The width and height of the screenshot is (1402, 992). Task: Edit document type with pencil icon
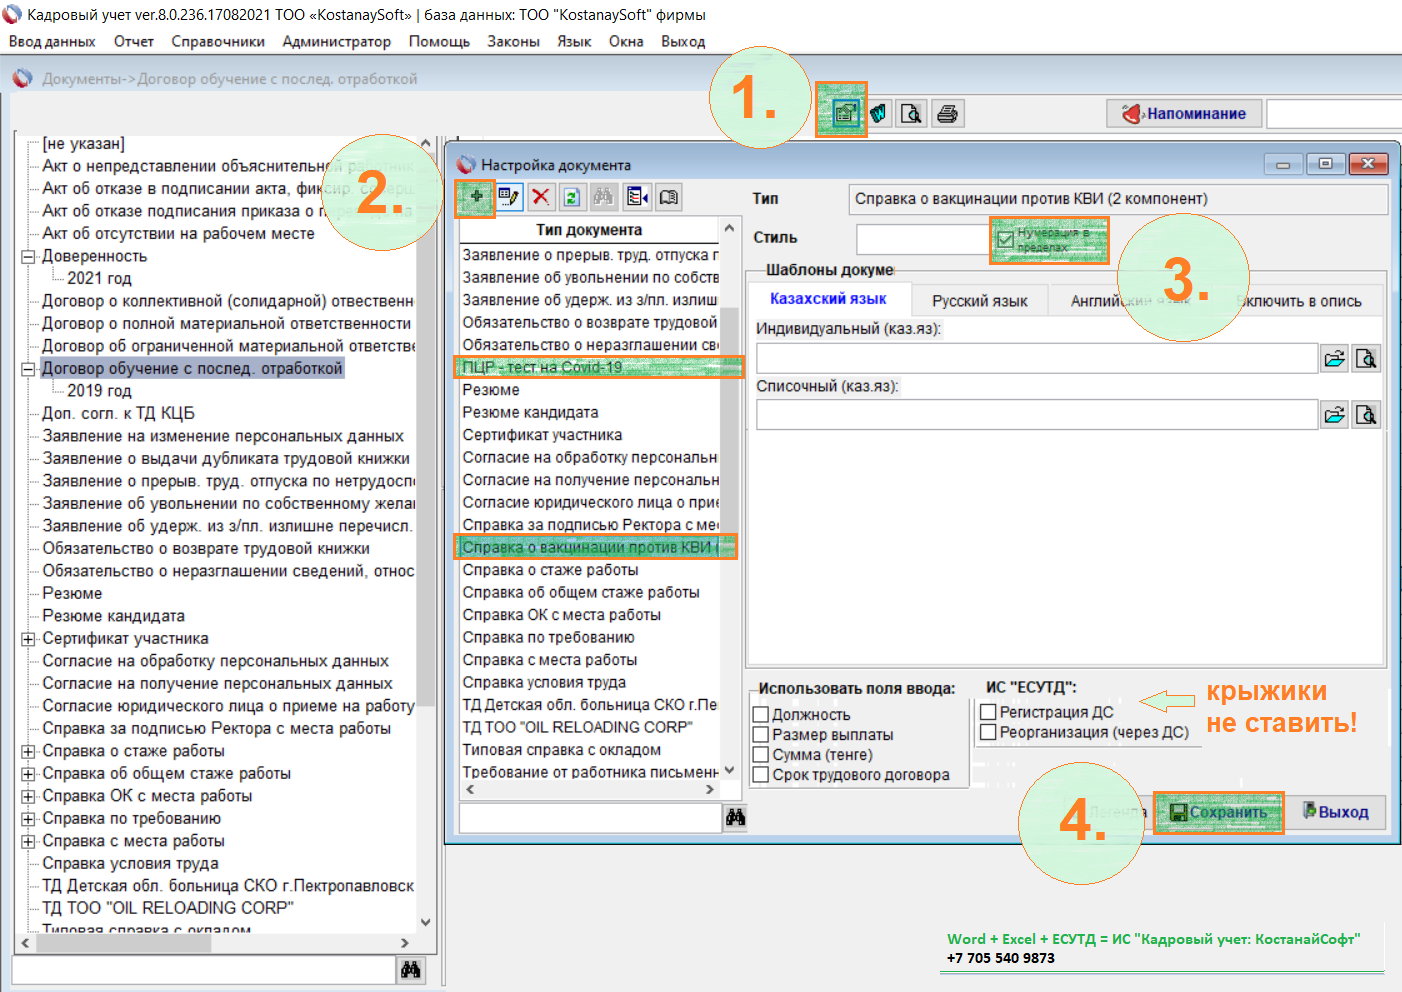pos(509,197)
